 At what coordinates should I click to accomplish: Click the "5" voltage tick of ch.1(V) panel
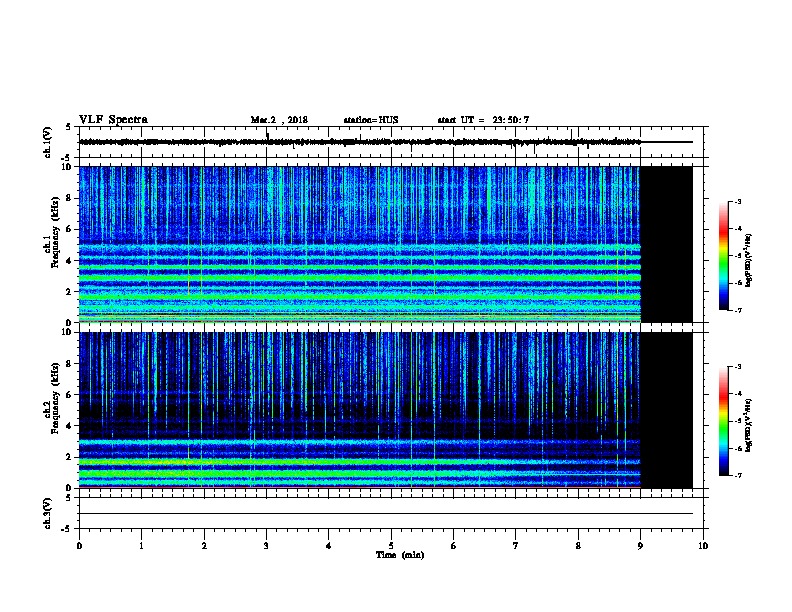point(69,127)
